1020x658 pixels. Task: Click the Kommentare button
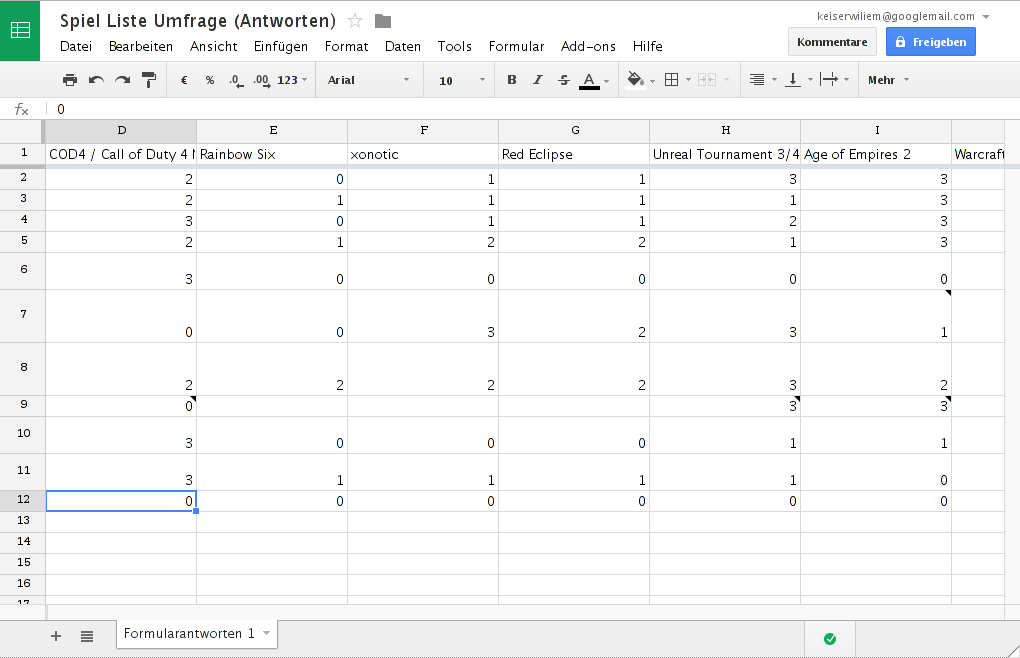832,42
